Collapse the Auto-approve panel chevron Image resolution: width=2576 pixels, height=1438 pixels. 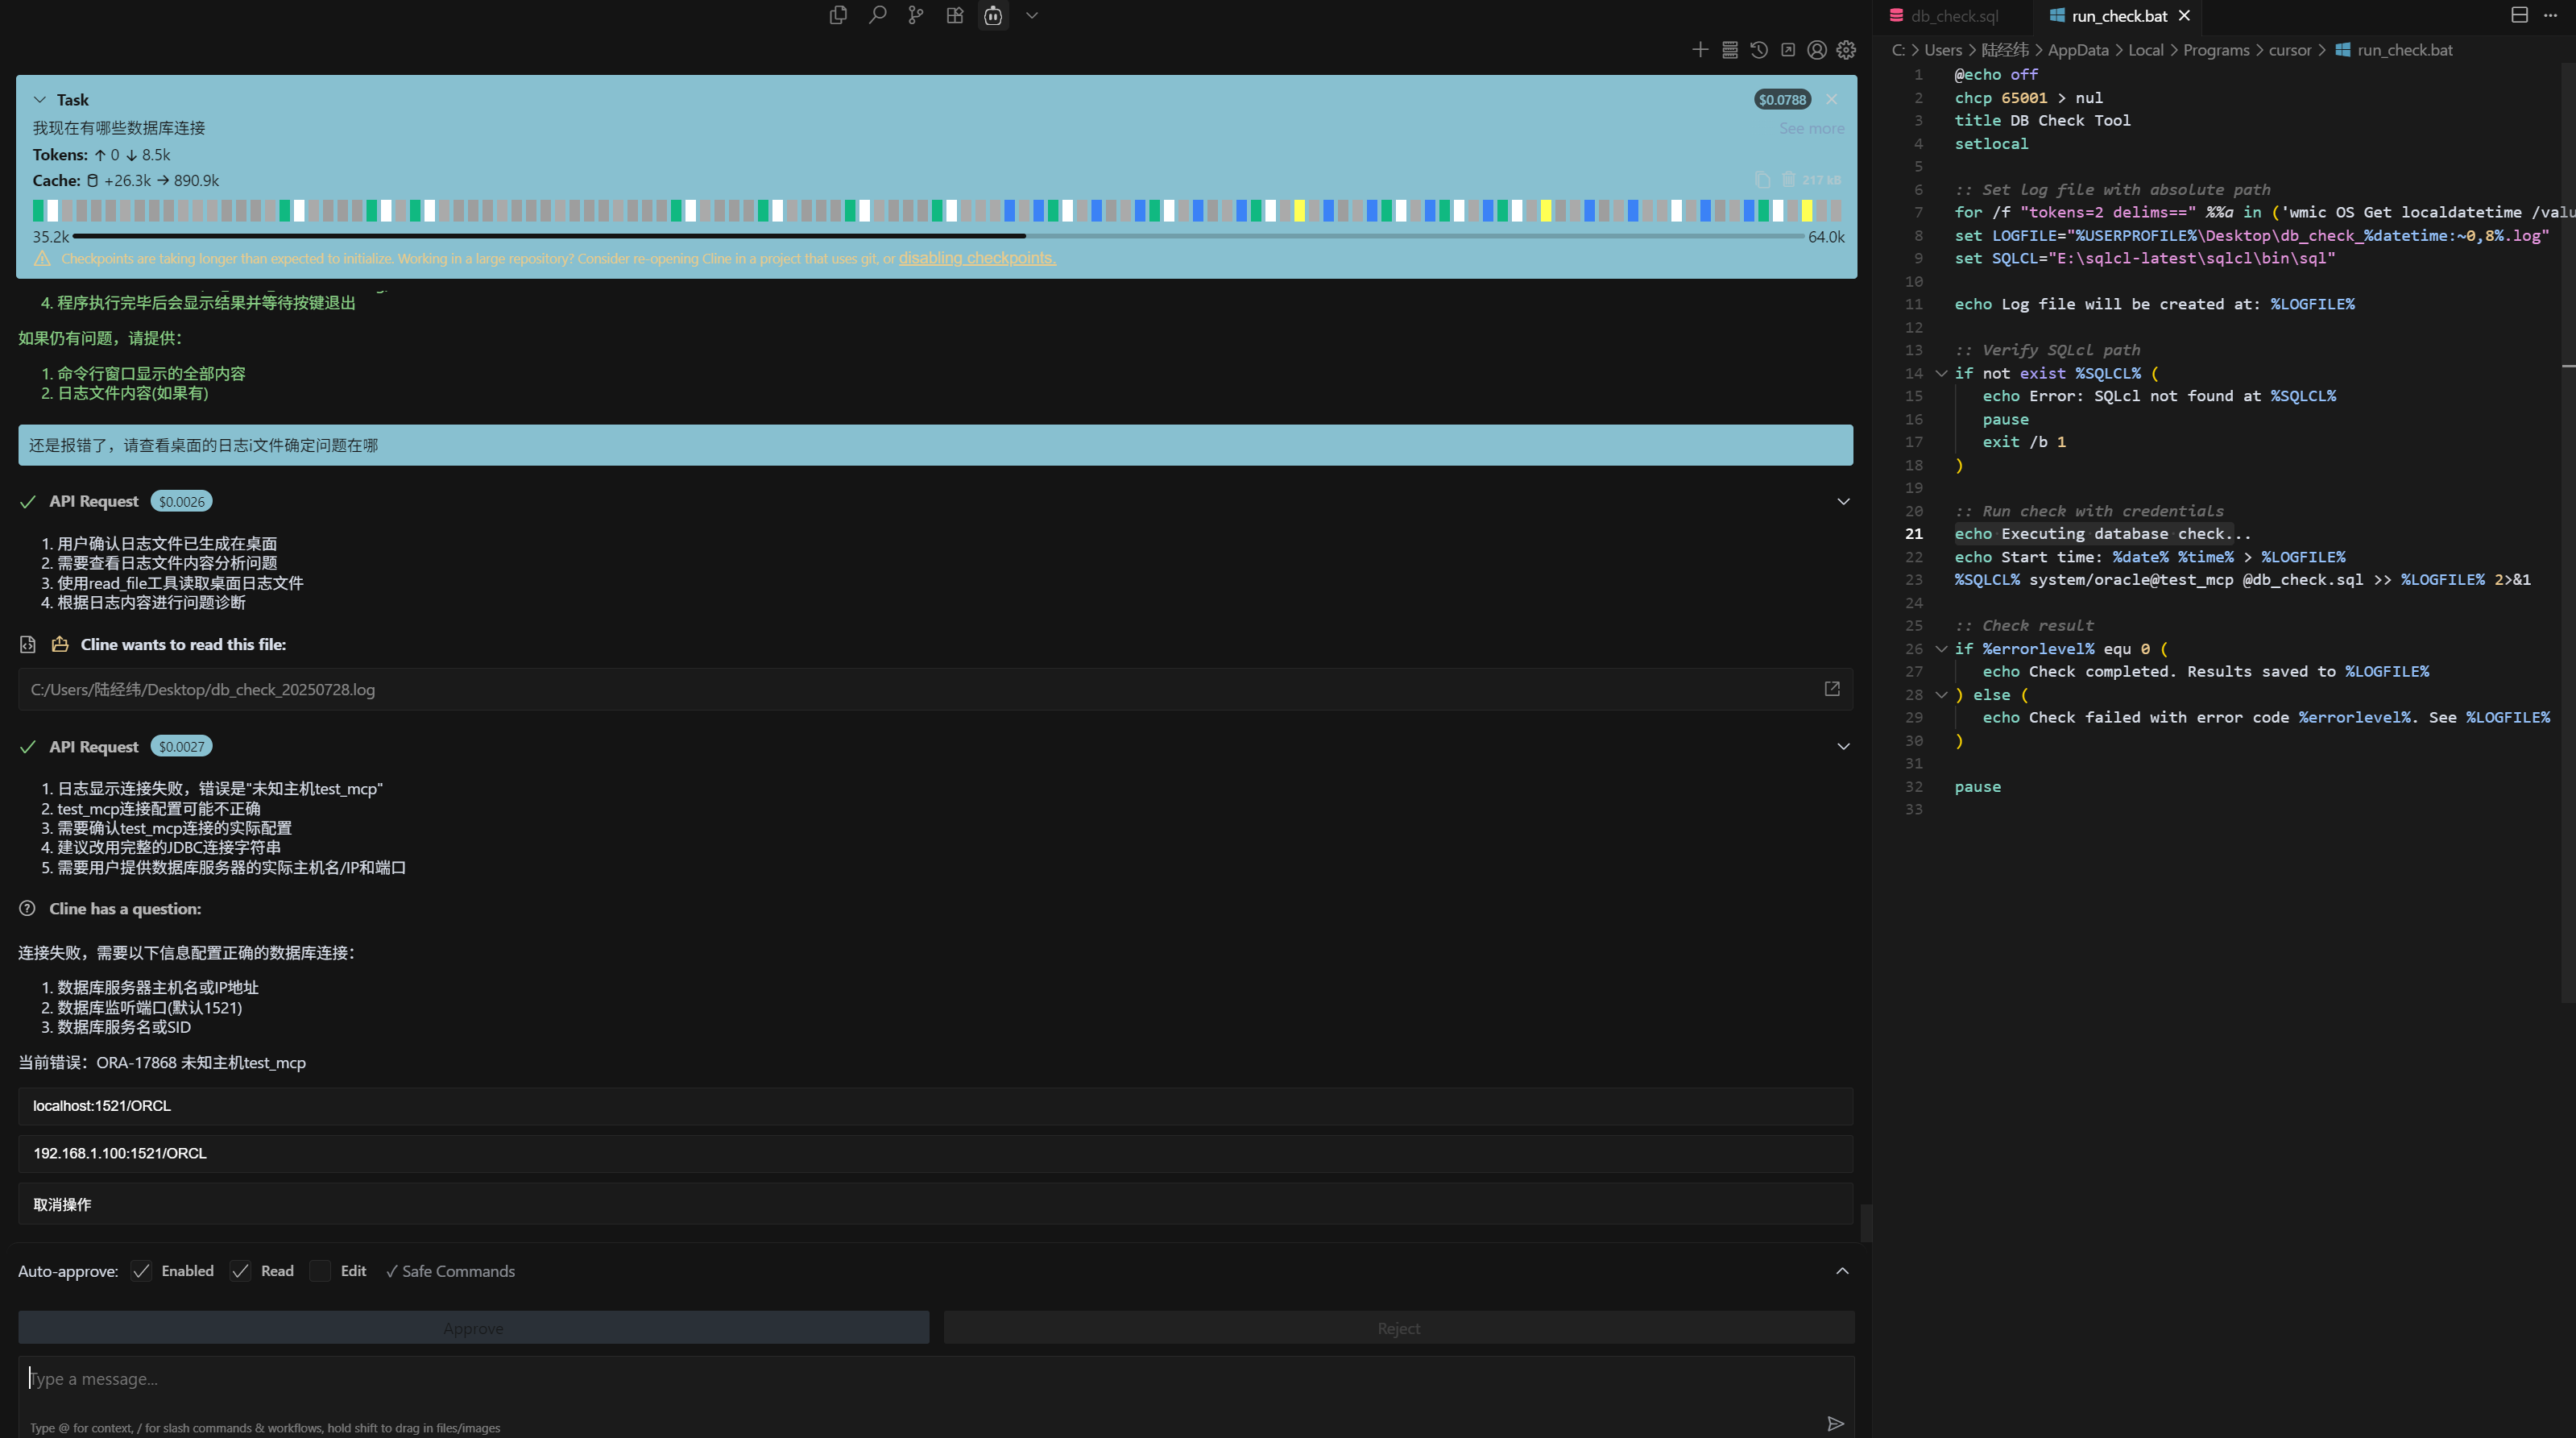1842,1271
